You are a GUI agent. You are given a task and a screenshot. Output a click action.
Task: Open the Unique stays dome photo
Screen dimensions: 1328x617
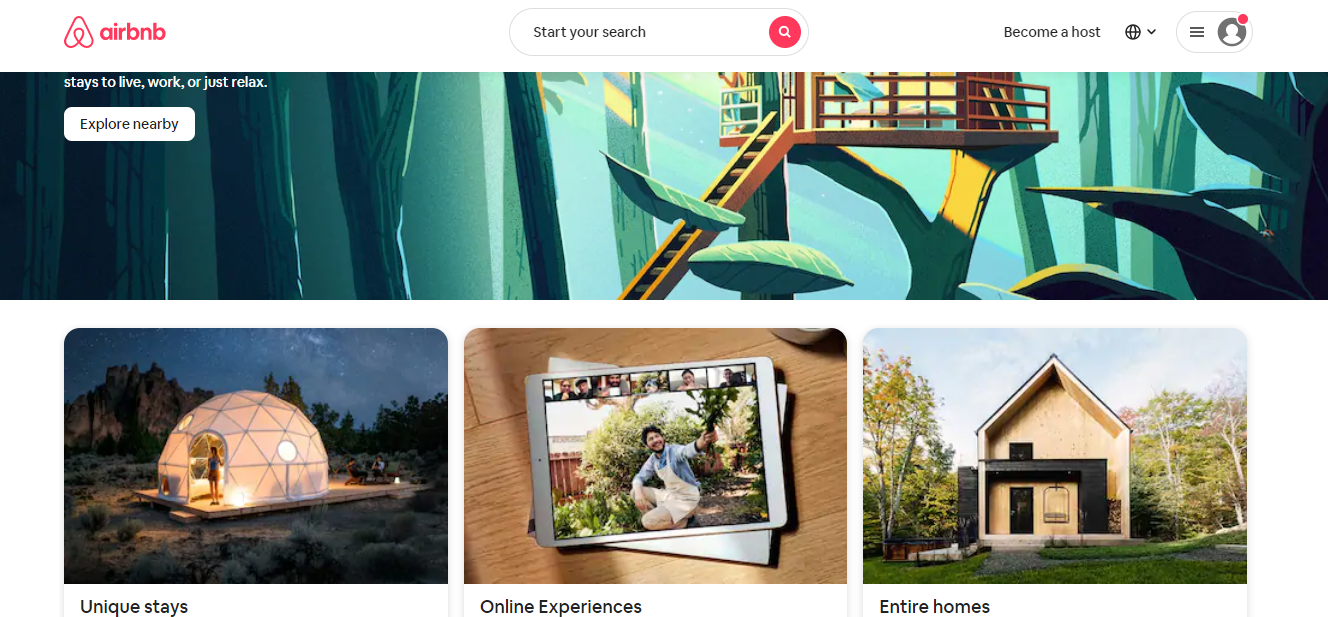point(256,456)
